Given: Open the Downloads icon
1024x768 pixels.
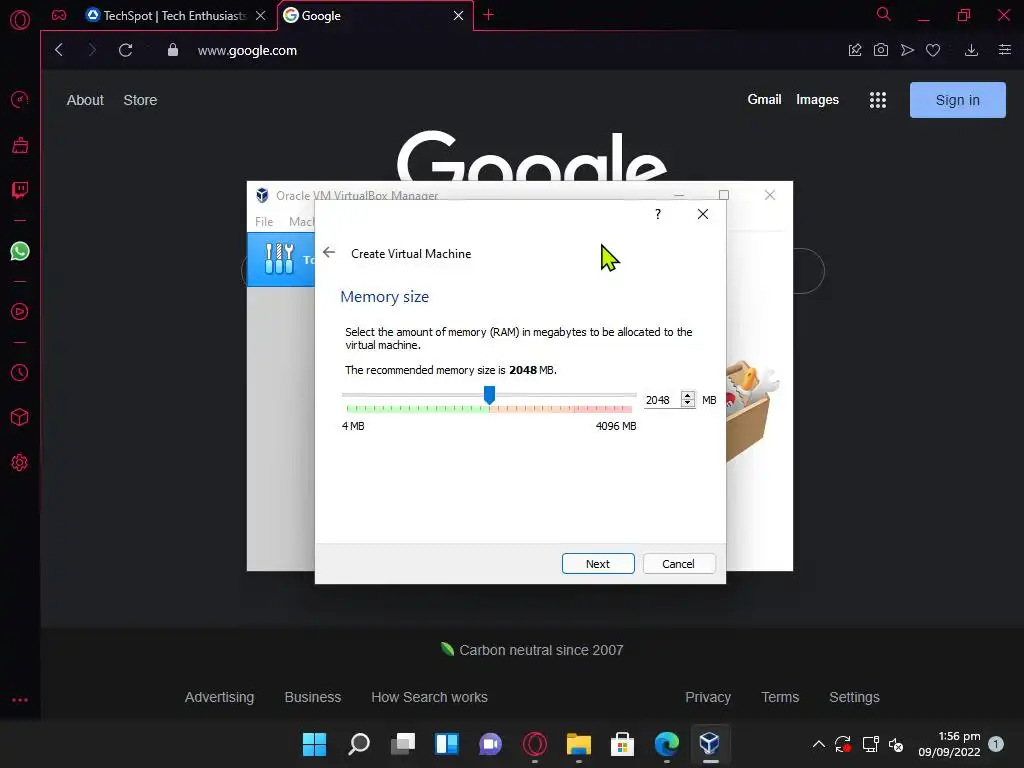Looking at the screenshot, I should [971, 50].
